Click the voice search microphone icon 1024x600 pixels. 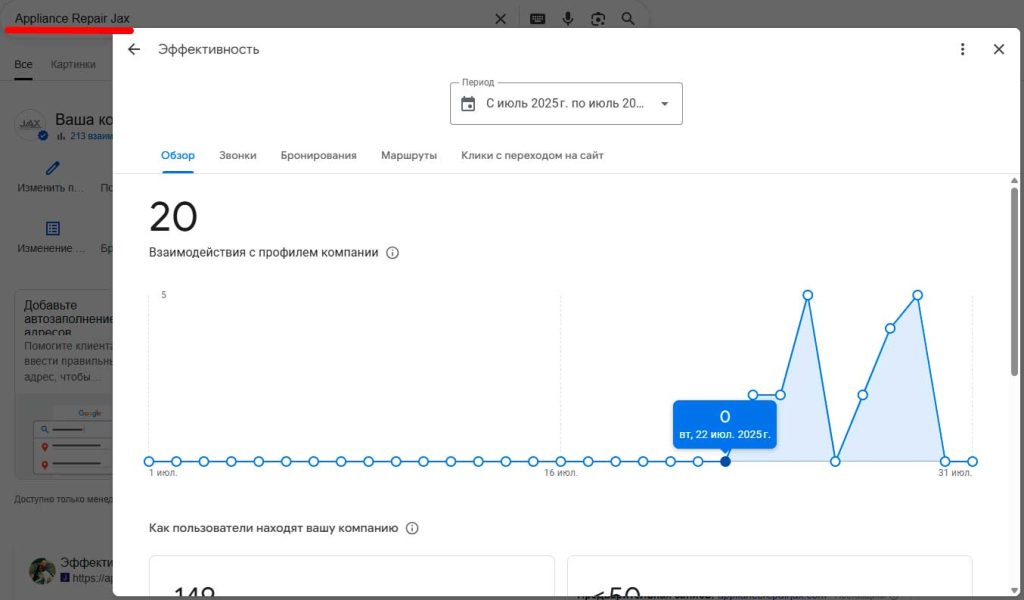[568, 19]
